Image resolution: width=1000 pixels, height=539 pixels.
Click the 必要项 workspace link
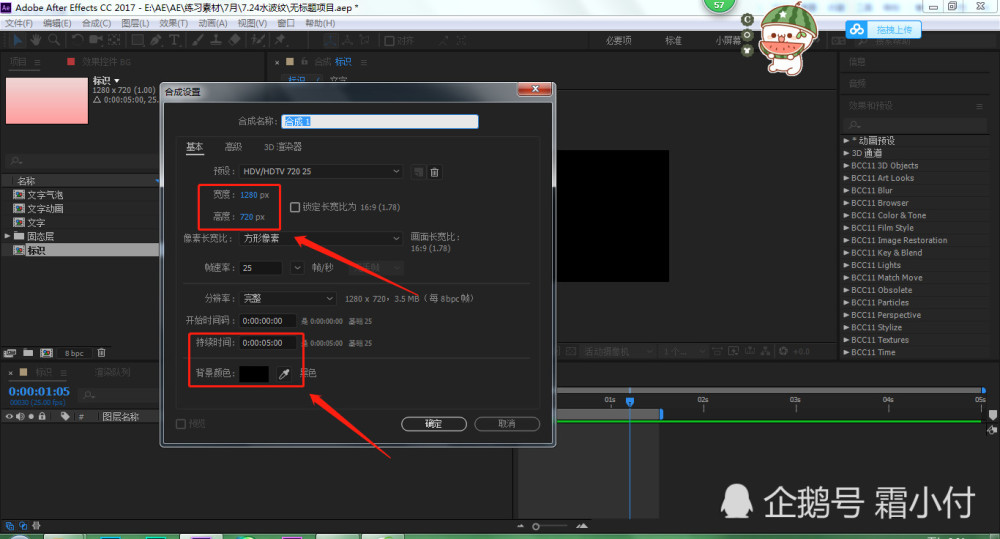[619, 40]
